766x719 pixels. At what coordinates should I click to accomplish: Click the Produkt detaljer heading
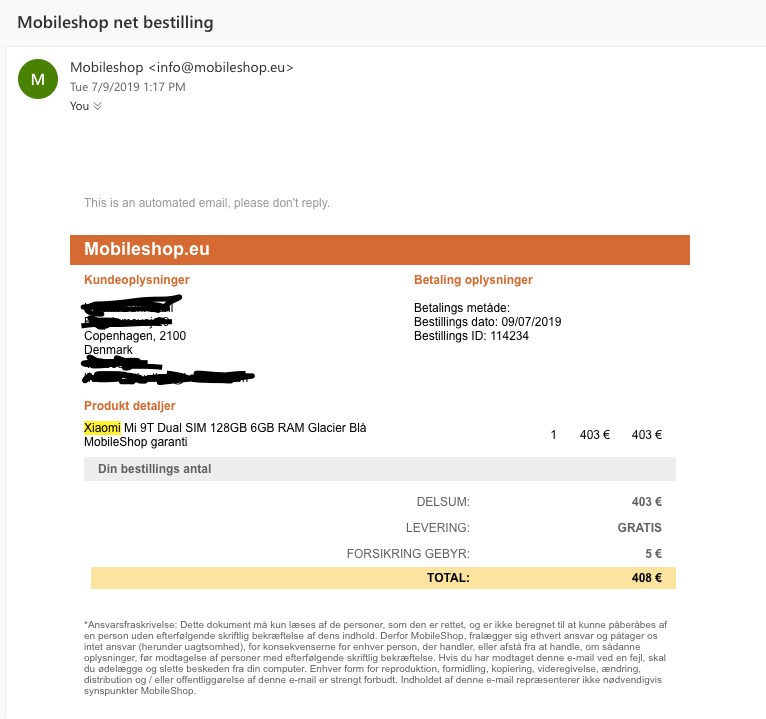[130, 406]
